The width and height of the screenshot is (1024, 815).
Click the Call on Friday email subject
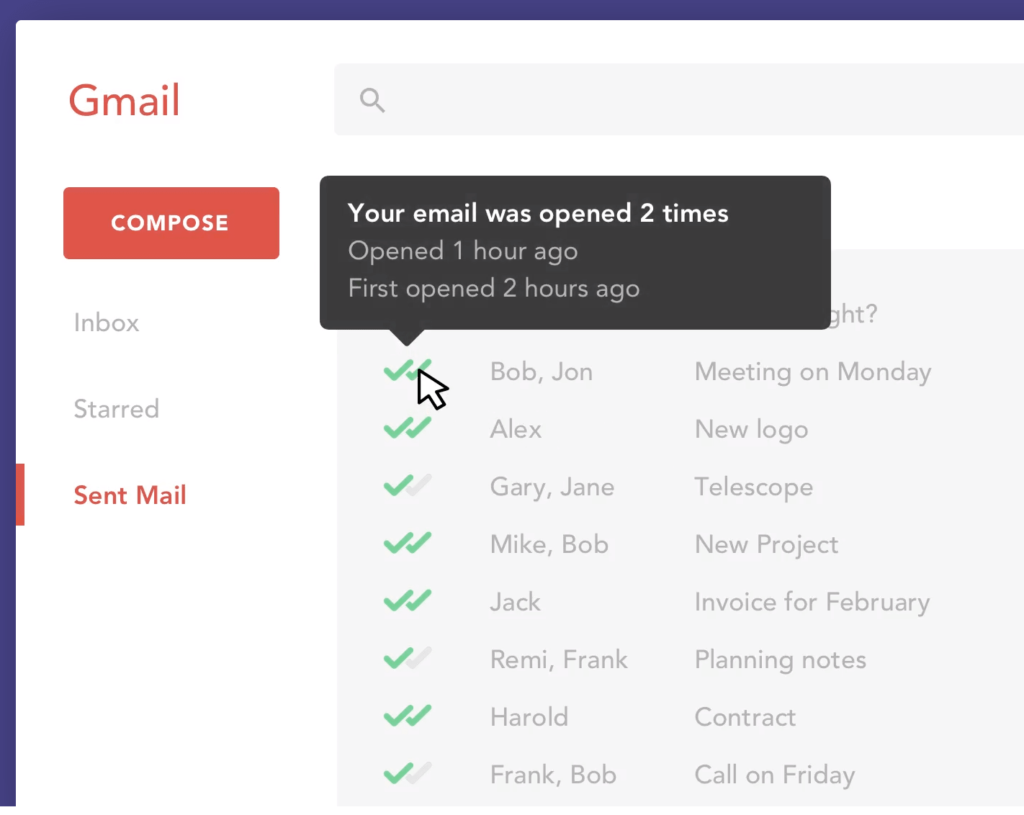(774, 773)
